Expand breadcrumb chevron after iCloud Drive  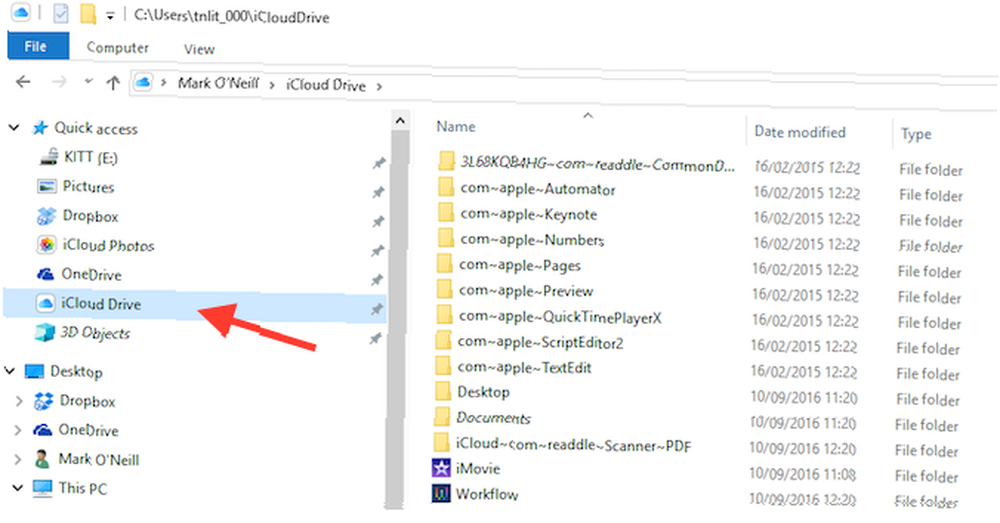379,86
